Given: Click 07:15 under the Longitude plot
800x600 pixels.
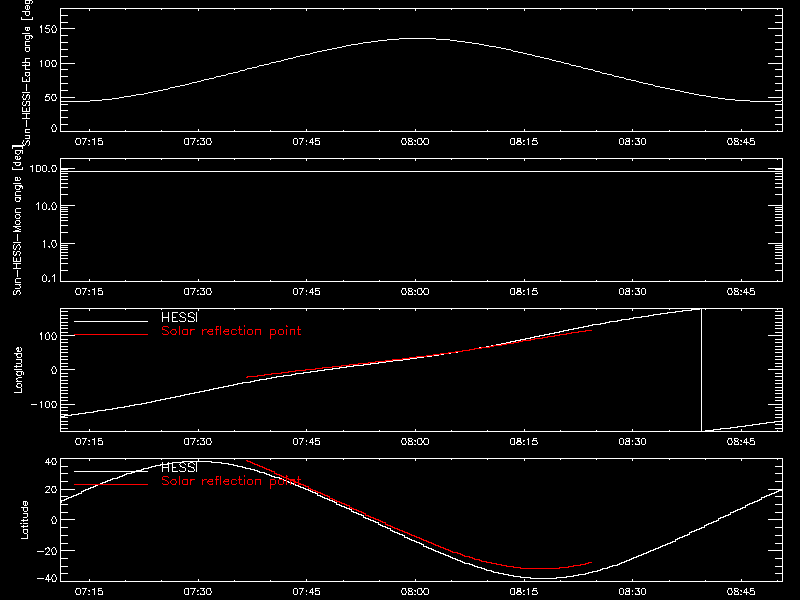Looking at the screenshot, I should pyautogui.click(x=89, y=442).
